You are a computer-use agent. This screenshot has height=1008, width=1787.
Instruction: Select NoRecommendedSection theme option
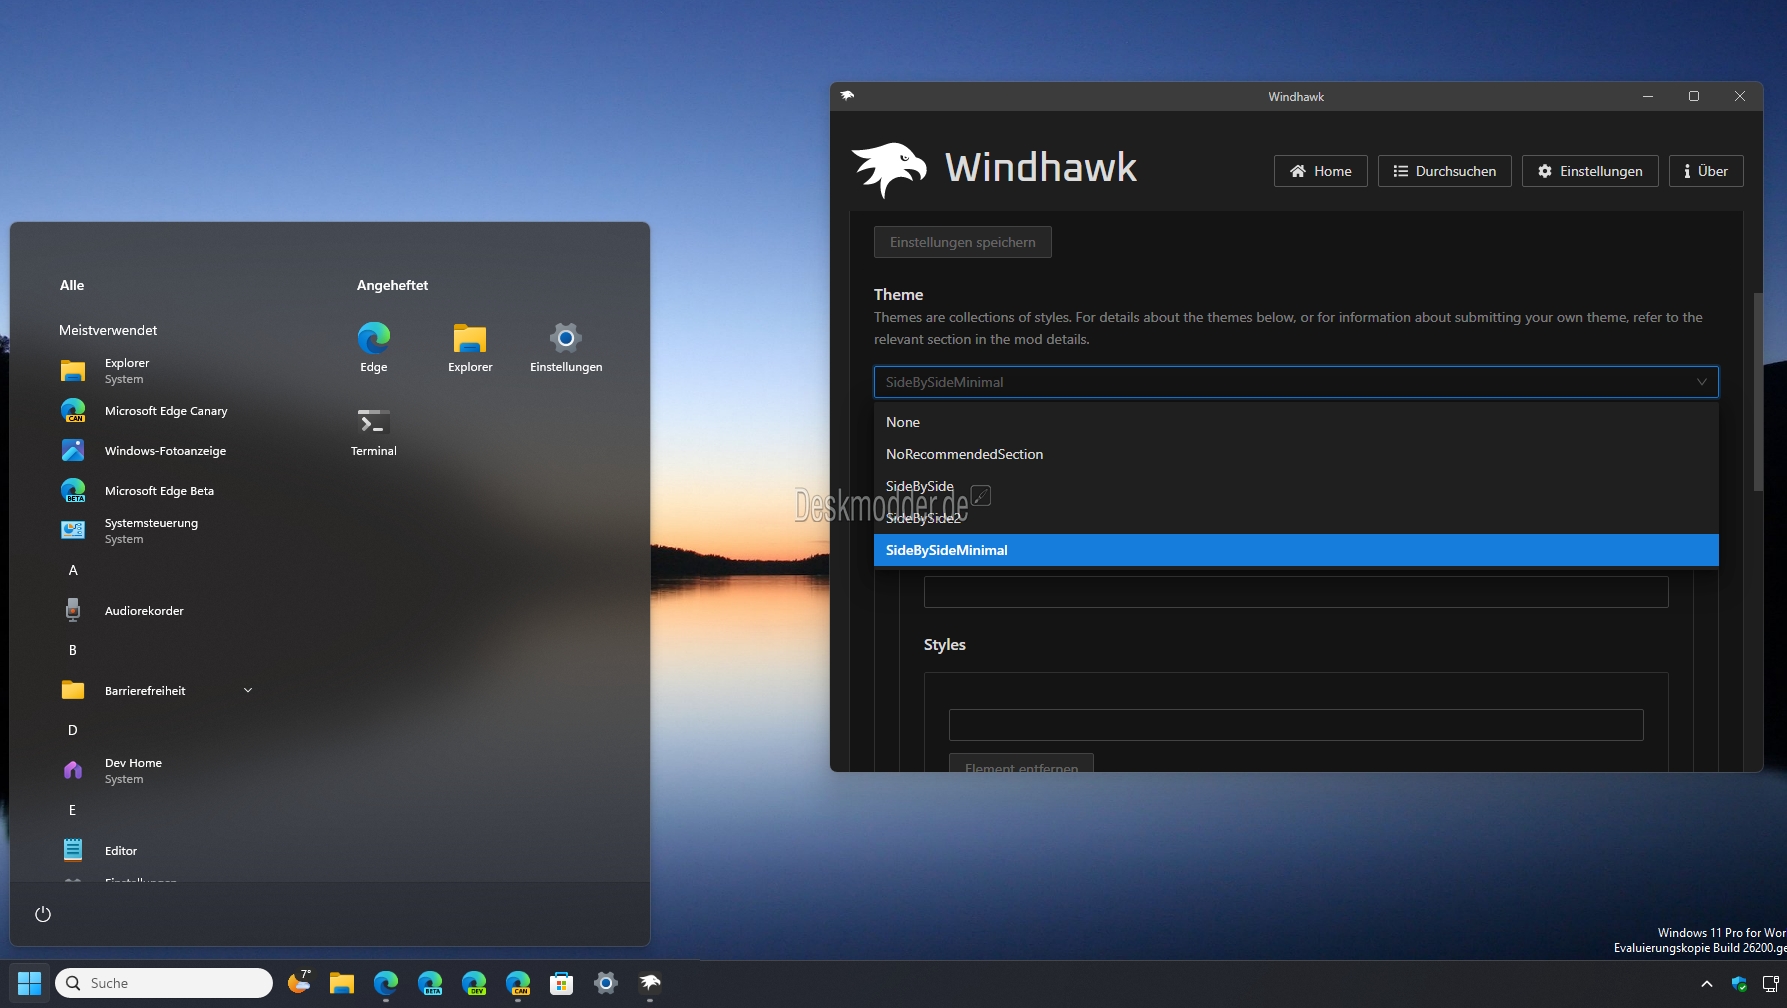1296,454
